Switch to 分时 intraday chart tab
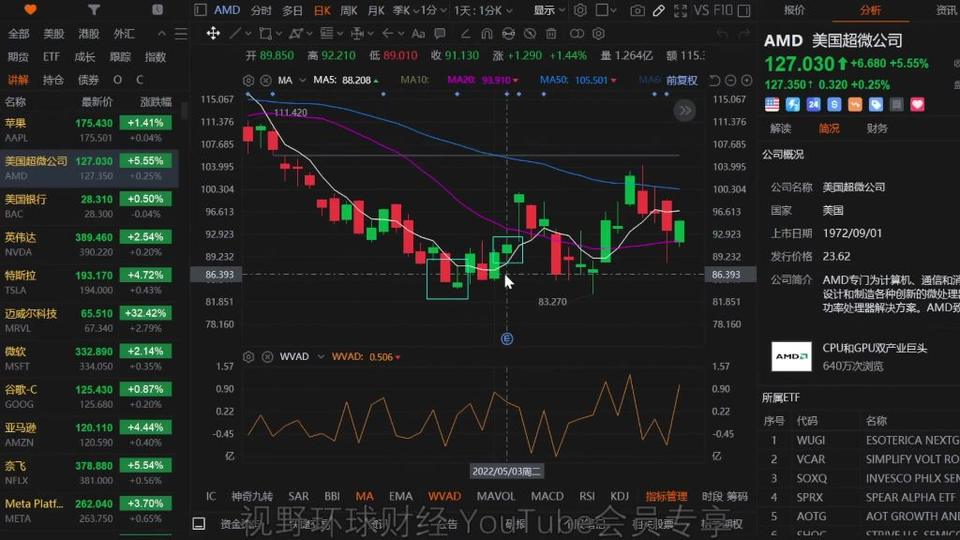The image size is (960, 540). 261,10
